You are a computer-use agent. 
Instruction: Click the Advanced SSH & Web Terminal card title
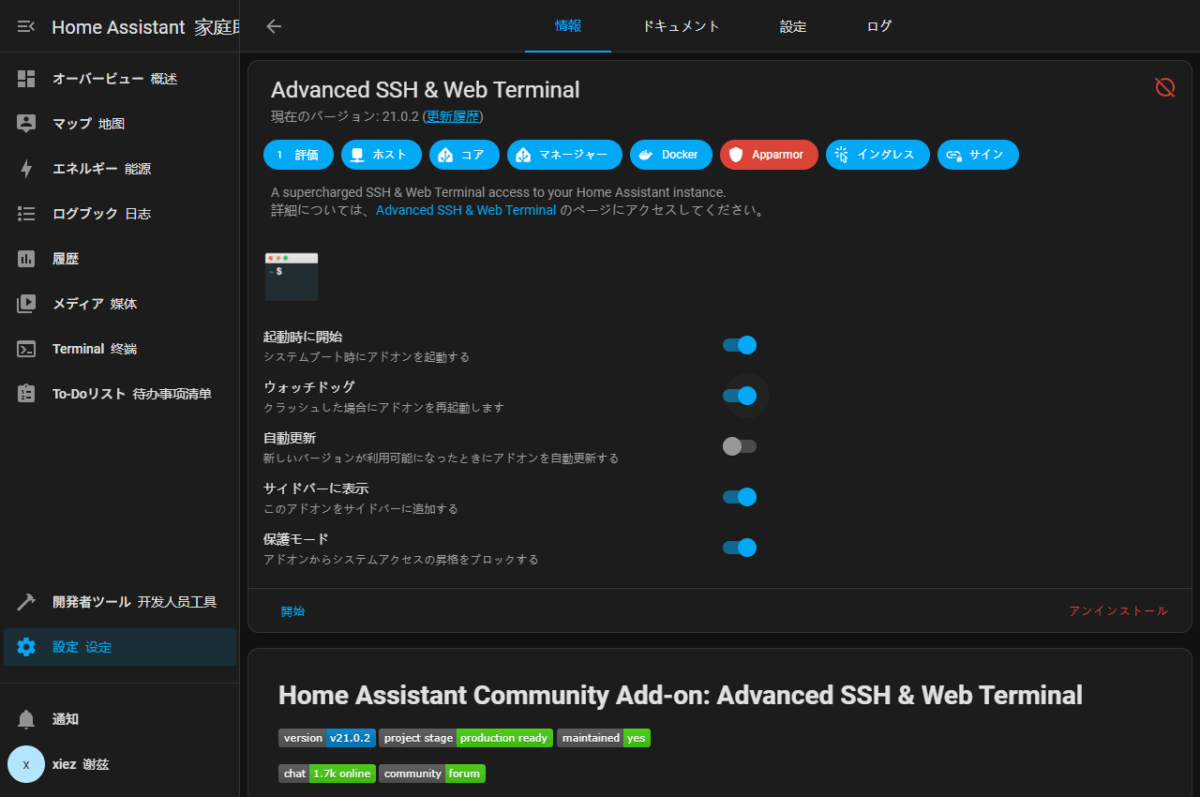425,90
